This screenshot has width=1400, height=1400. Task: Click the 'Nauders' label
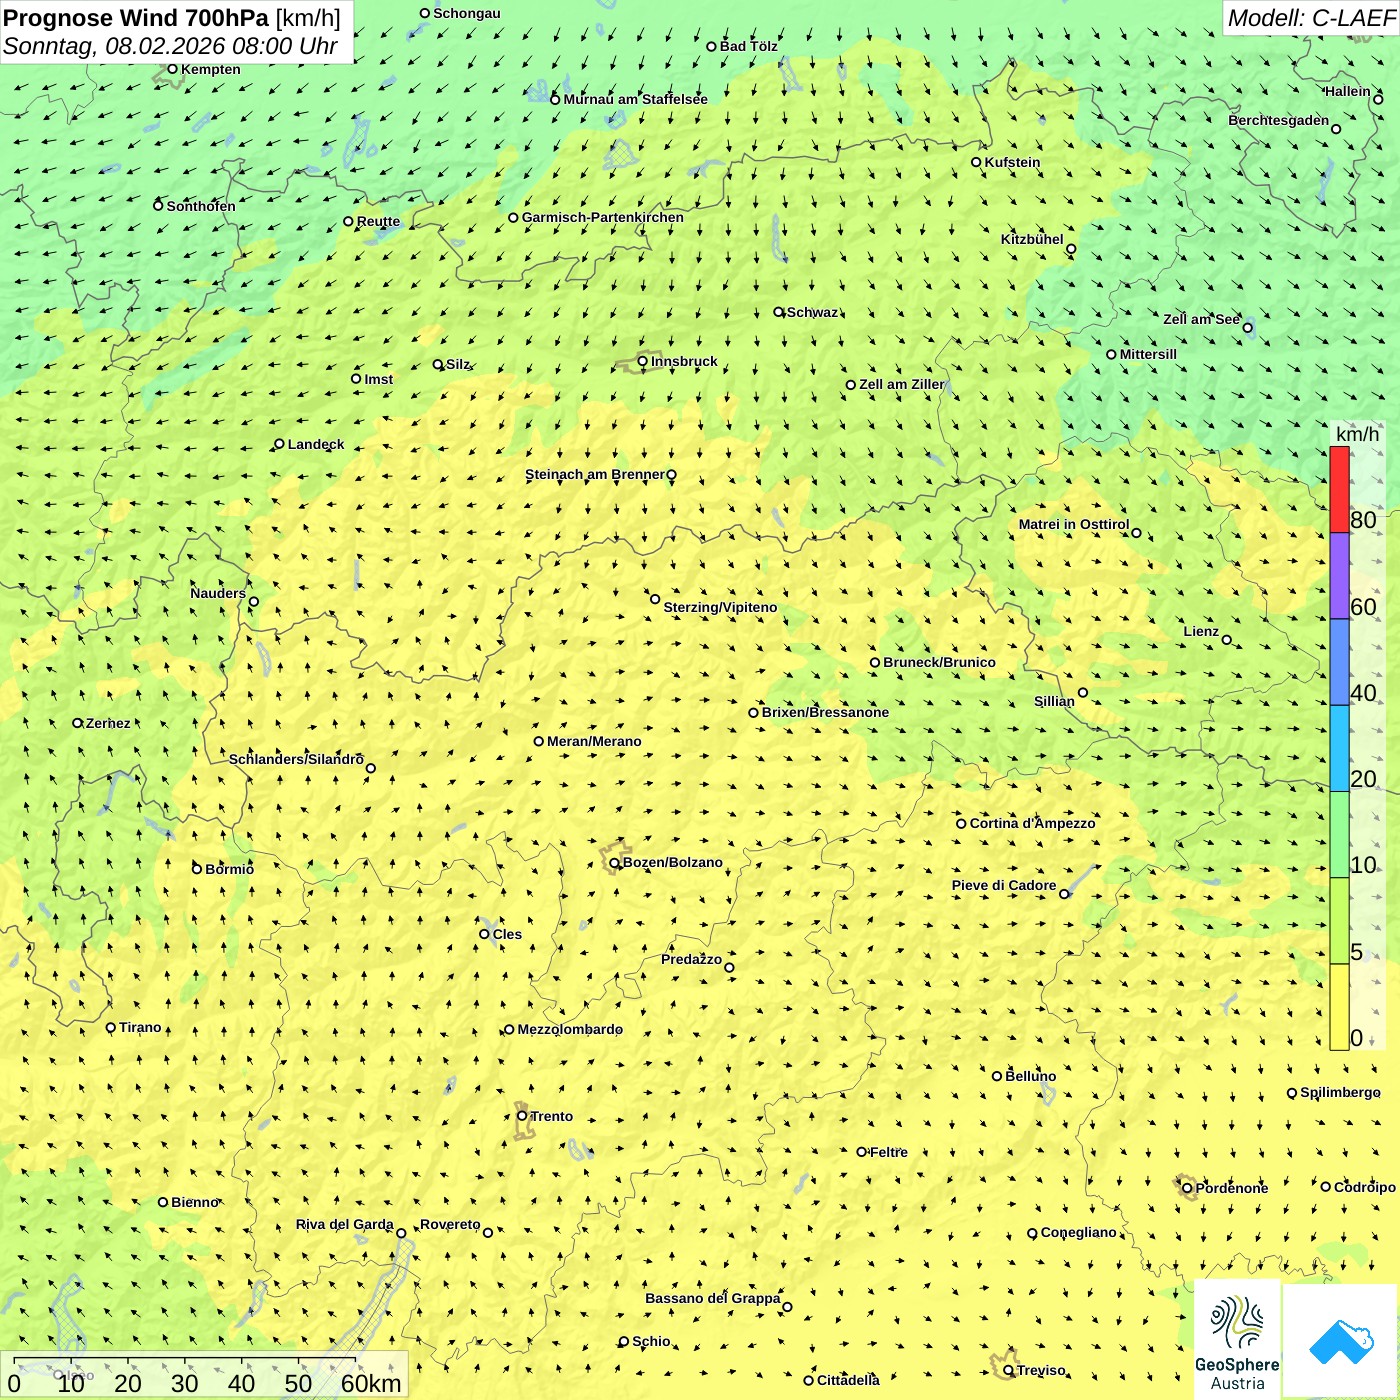pos(218,593)
